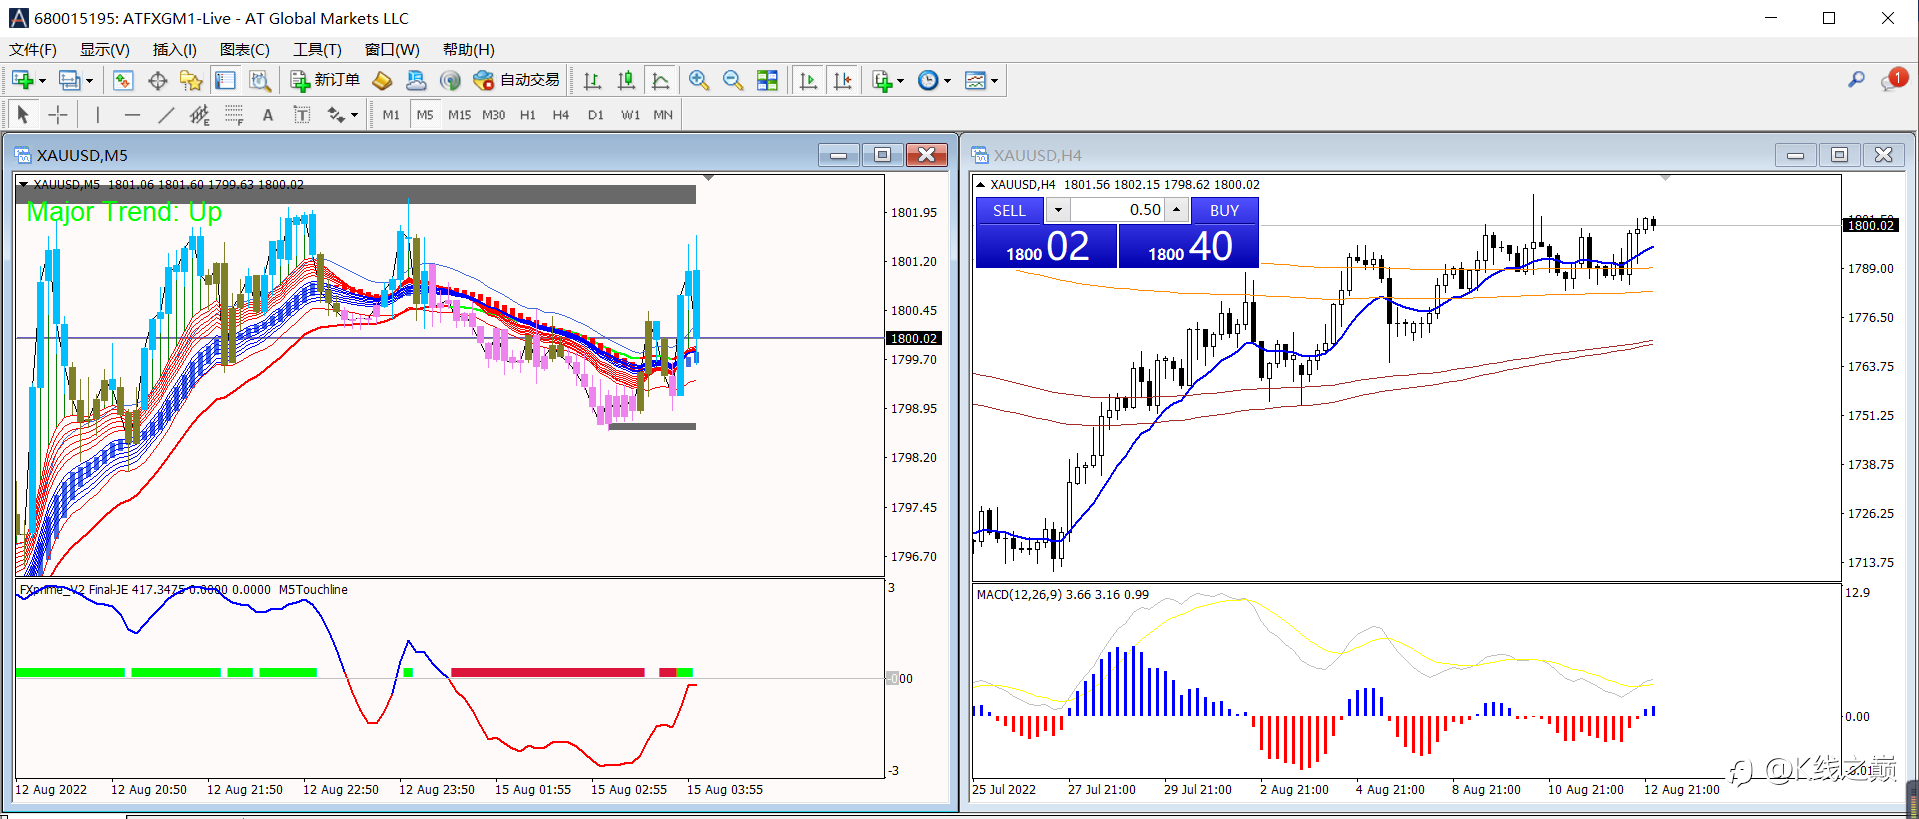Switch to candlestick chart display
Screen dimensions: 1919x819
(x=626, y=81)
